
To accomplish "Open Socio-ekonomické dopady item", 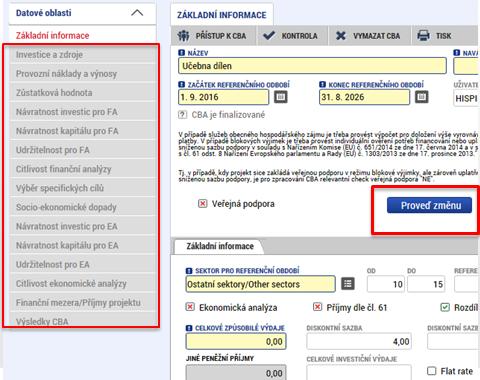I will pos(83,207).
